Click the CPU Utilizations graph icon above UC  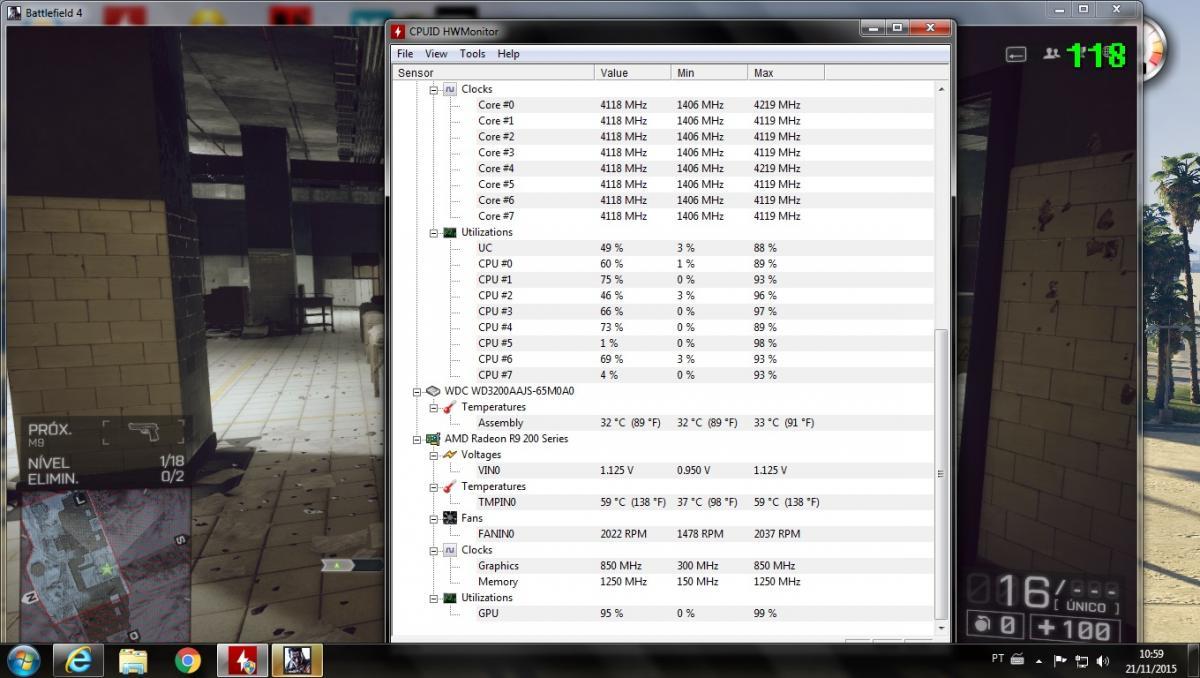click(449, 232)
